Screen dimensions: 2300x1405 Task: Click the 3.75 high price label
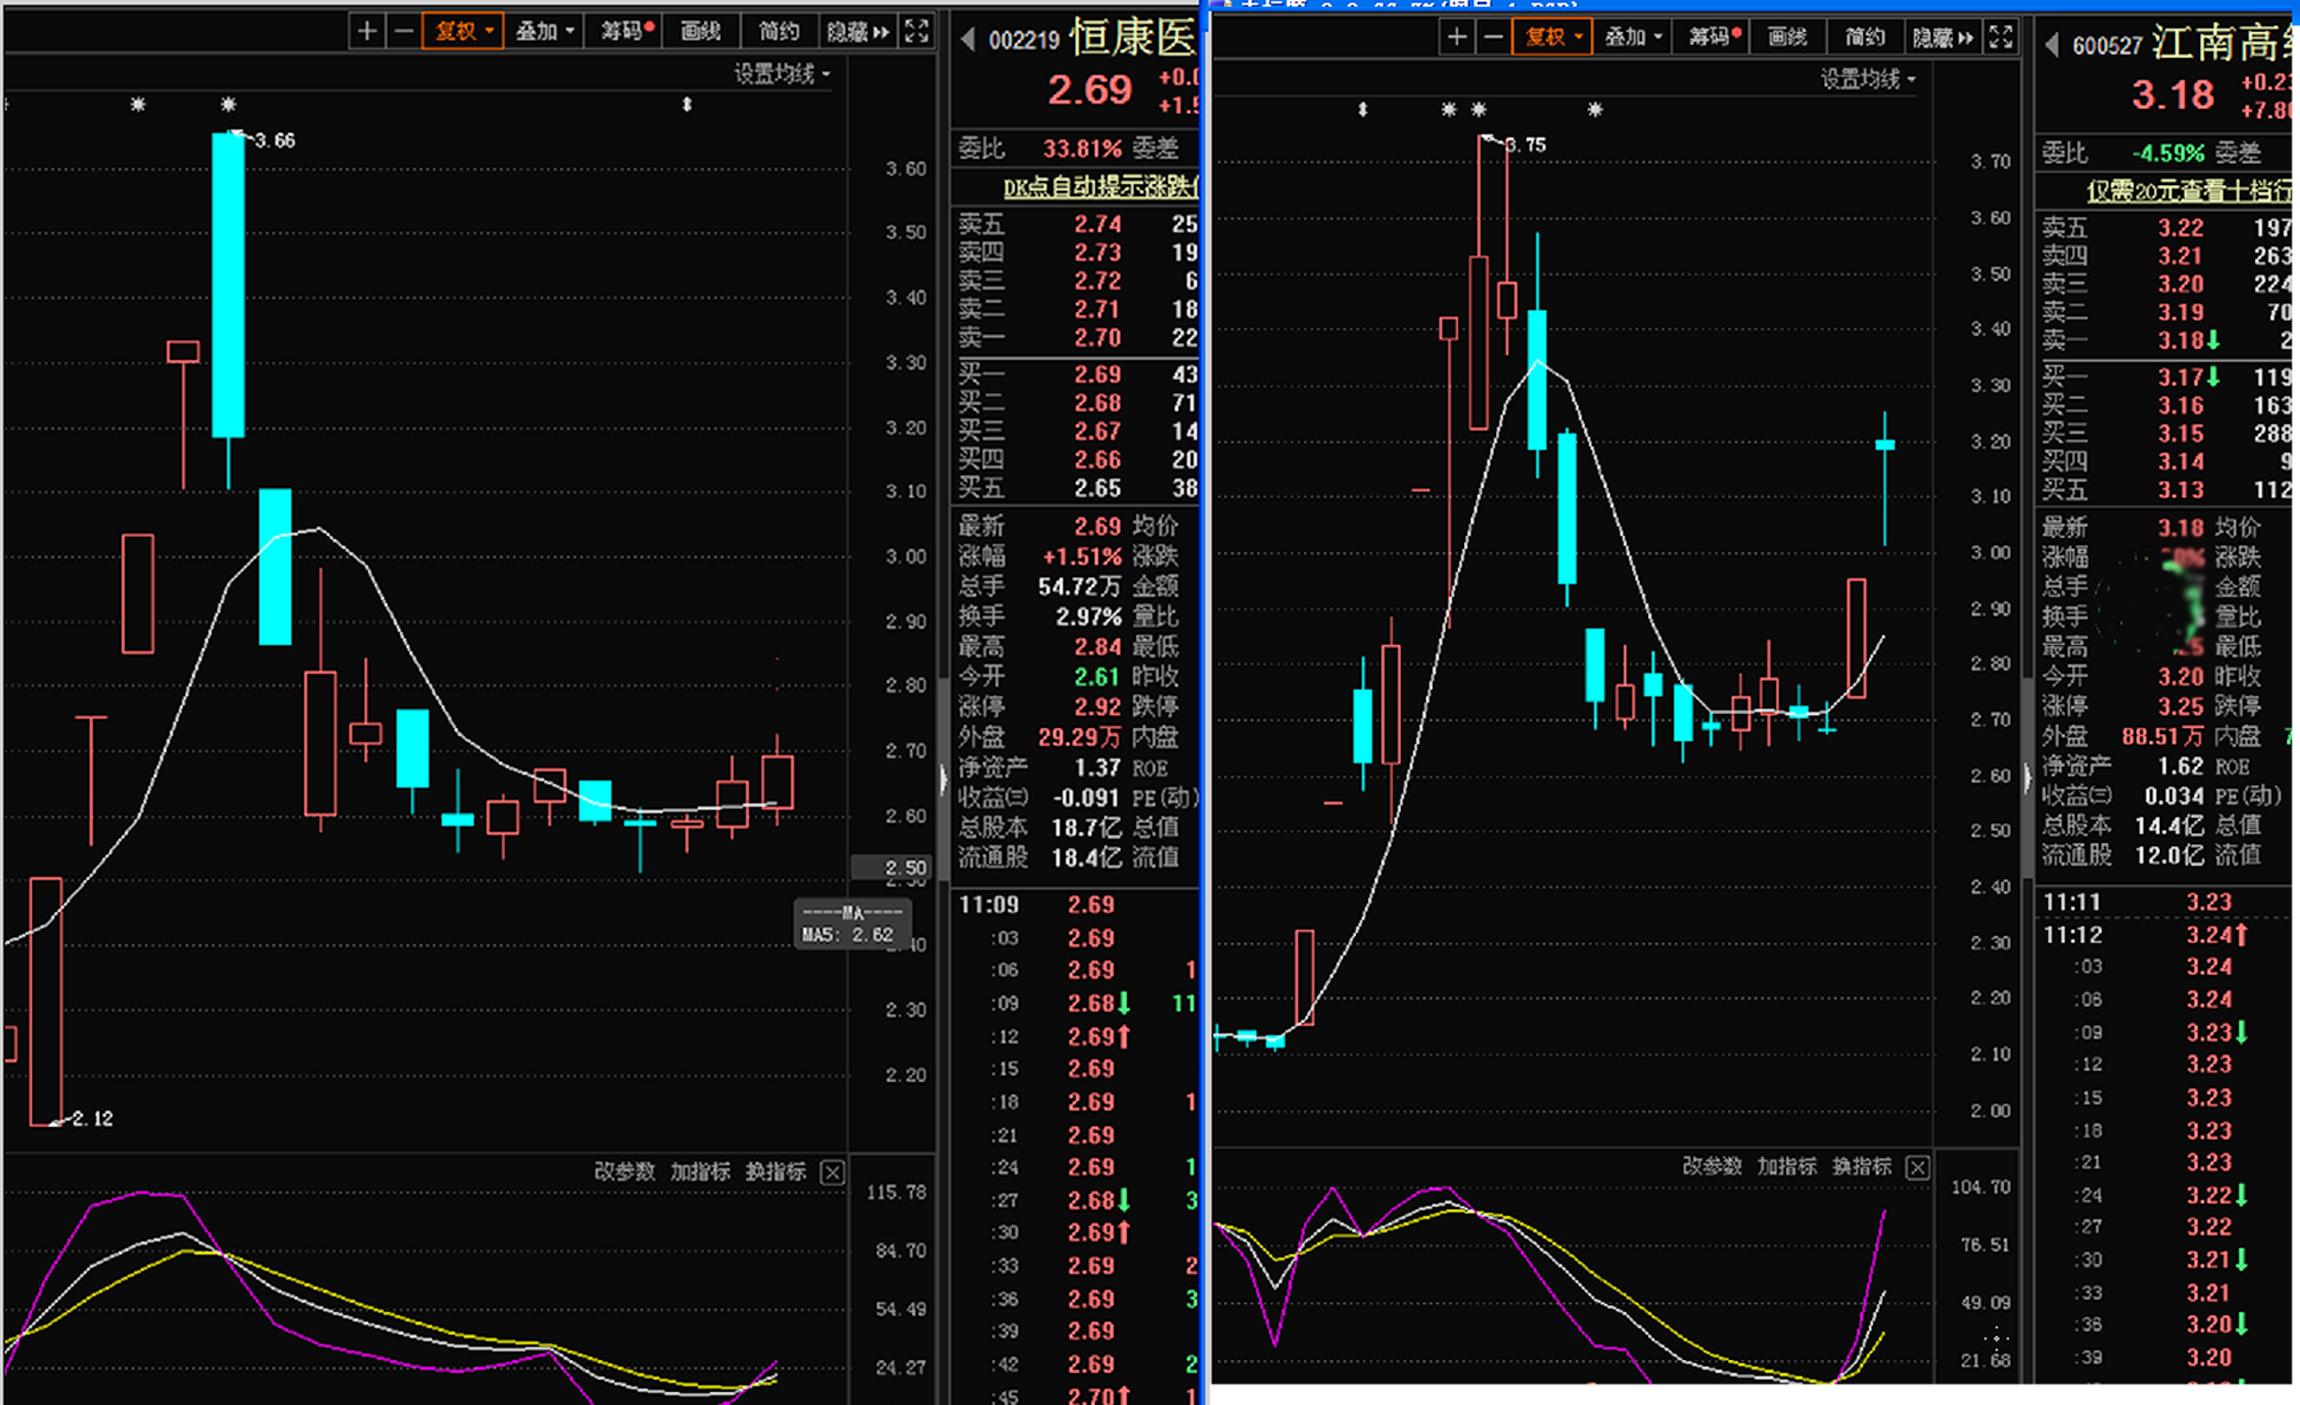pyautogui.click(x=1526, y=145)
